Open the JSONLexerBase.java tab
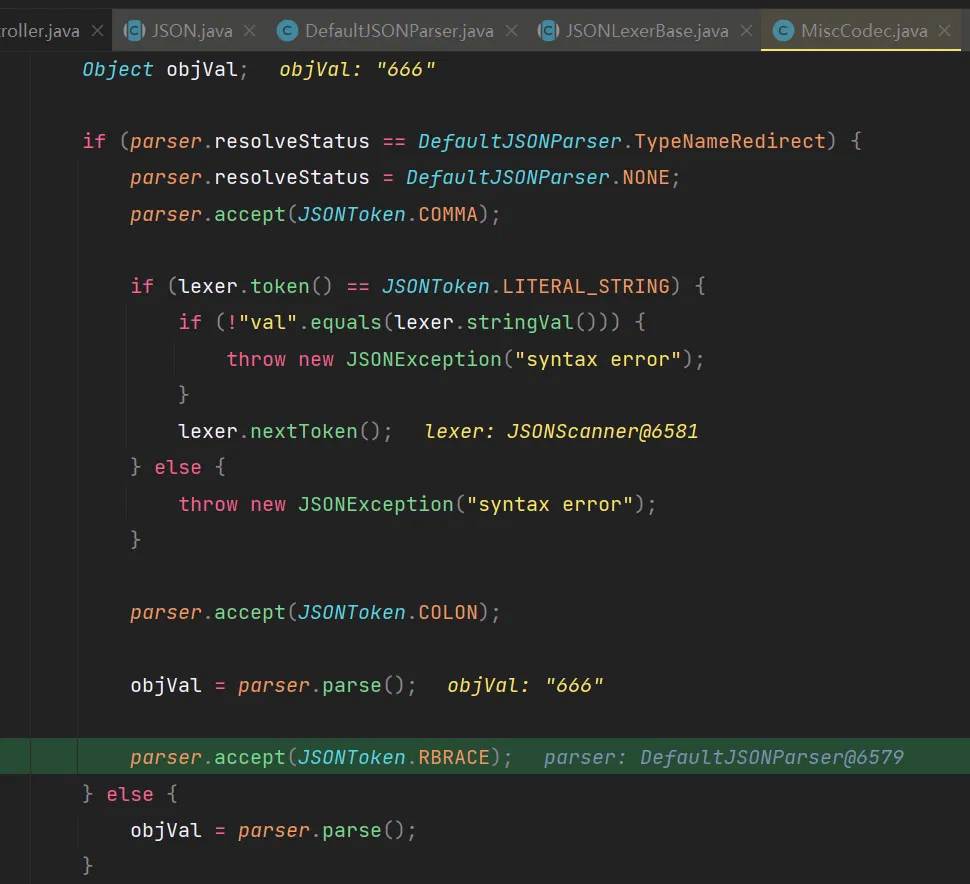 (647, 31)
